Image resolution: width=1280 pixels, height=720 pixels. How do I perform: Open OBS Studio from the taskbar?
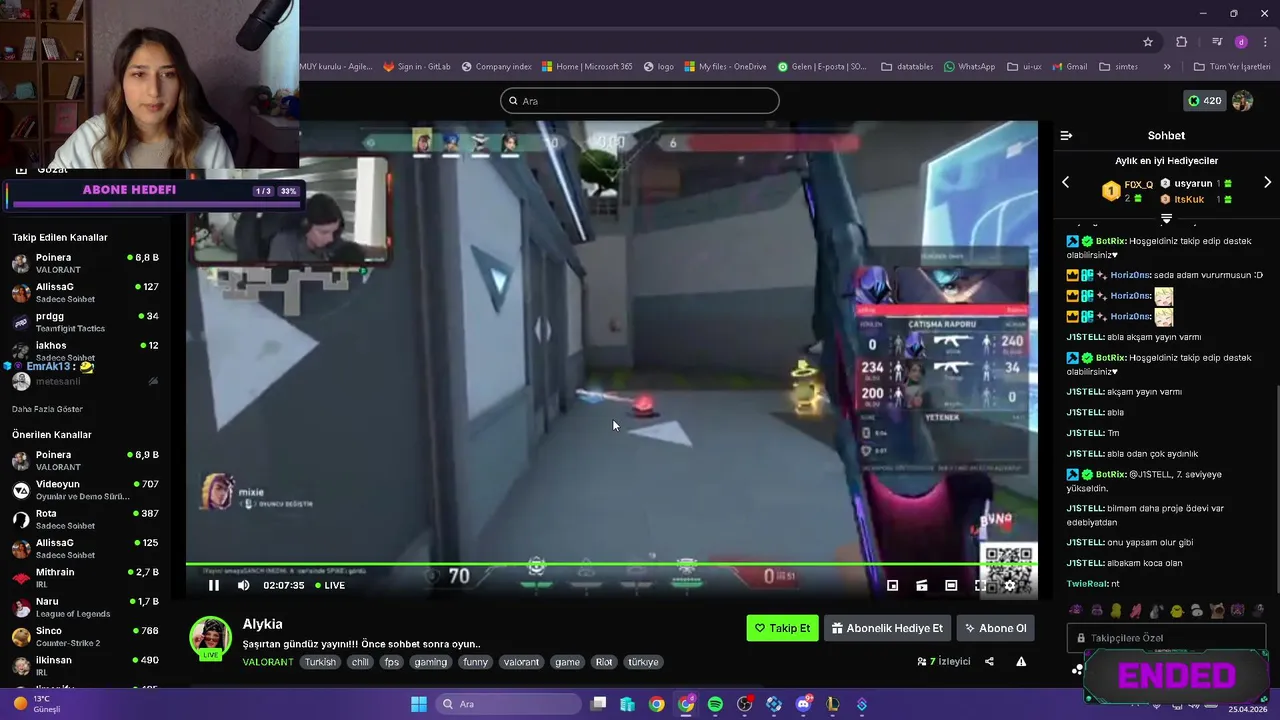[745, 704]
